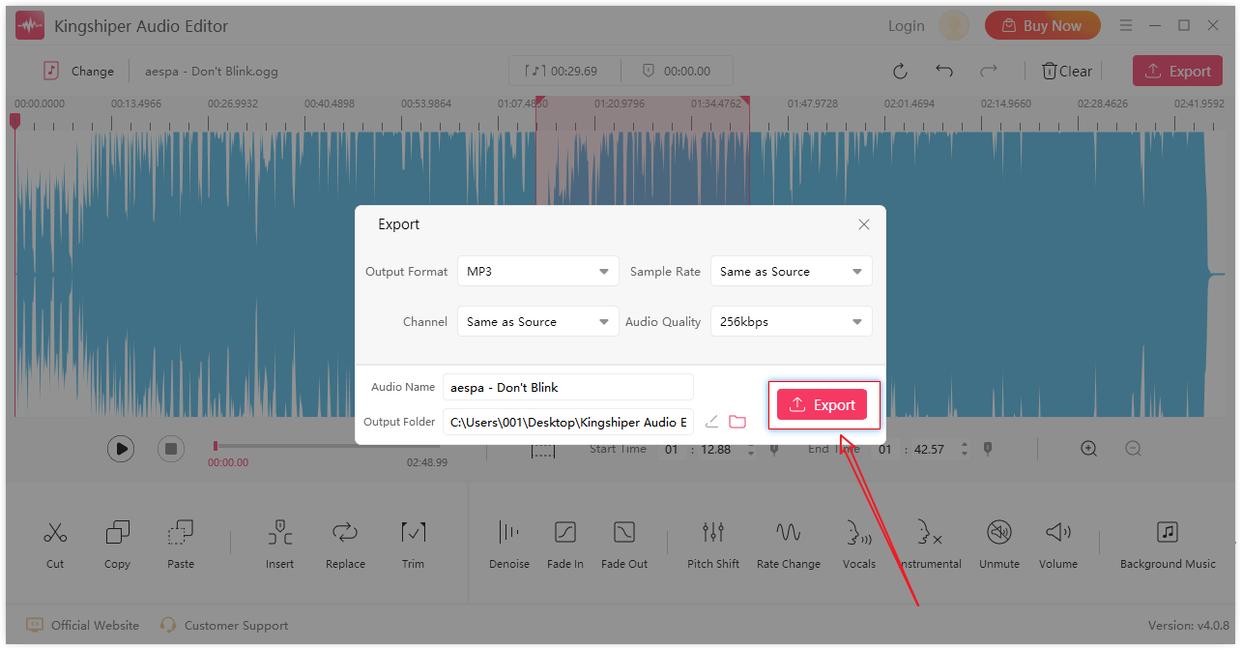Click the Unmute tool icon
The image size is (1242, 650).
[998, 534]
